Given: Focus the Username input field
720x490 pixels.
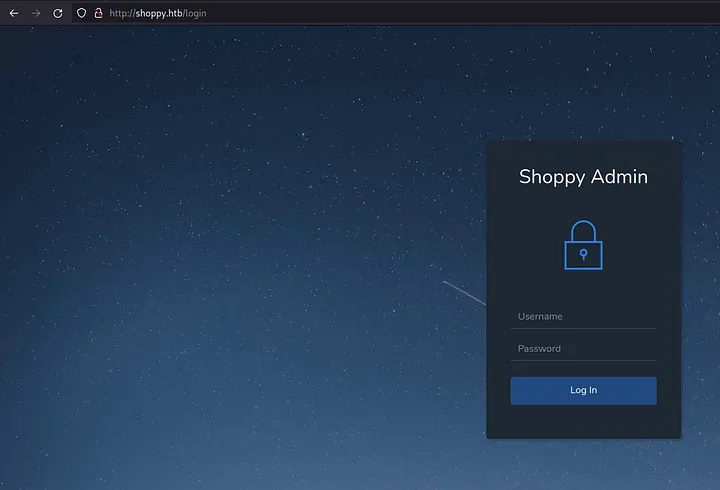Looking at the screenshot, I should pos(583,317).
